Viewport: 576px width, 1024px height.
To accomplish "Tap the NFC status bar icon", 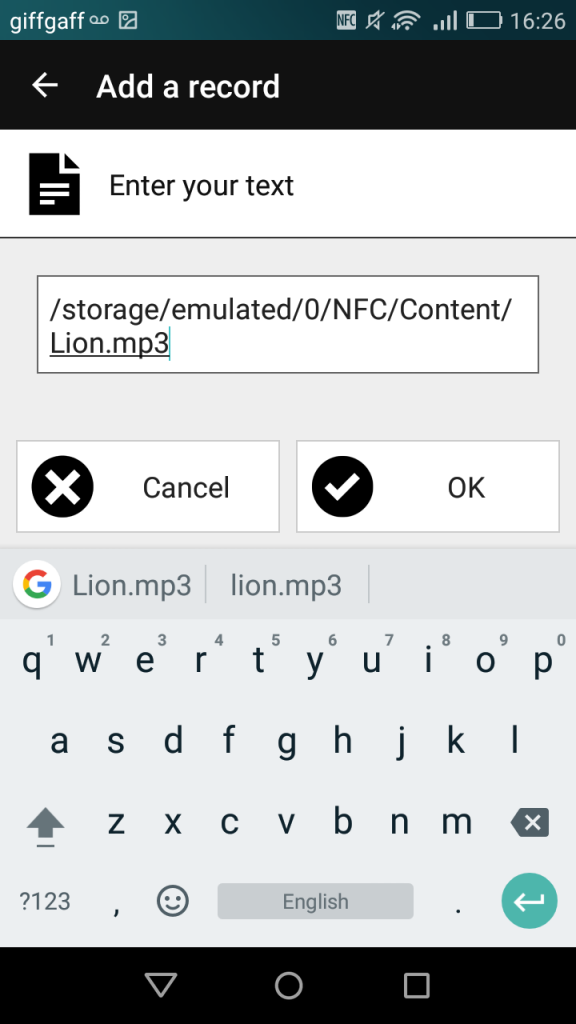I will click(x=346, y=21).
